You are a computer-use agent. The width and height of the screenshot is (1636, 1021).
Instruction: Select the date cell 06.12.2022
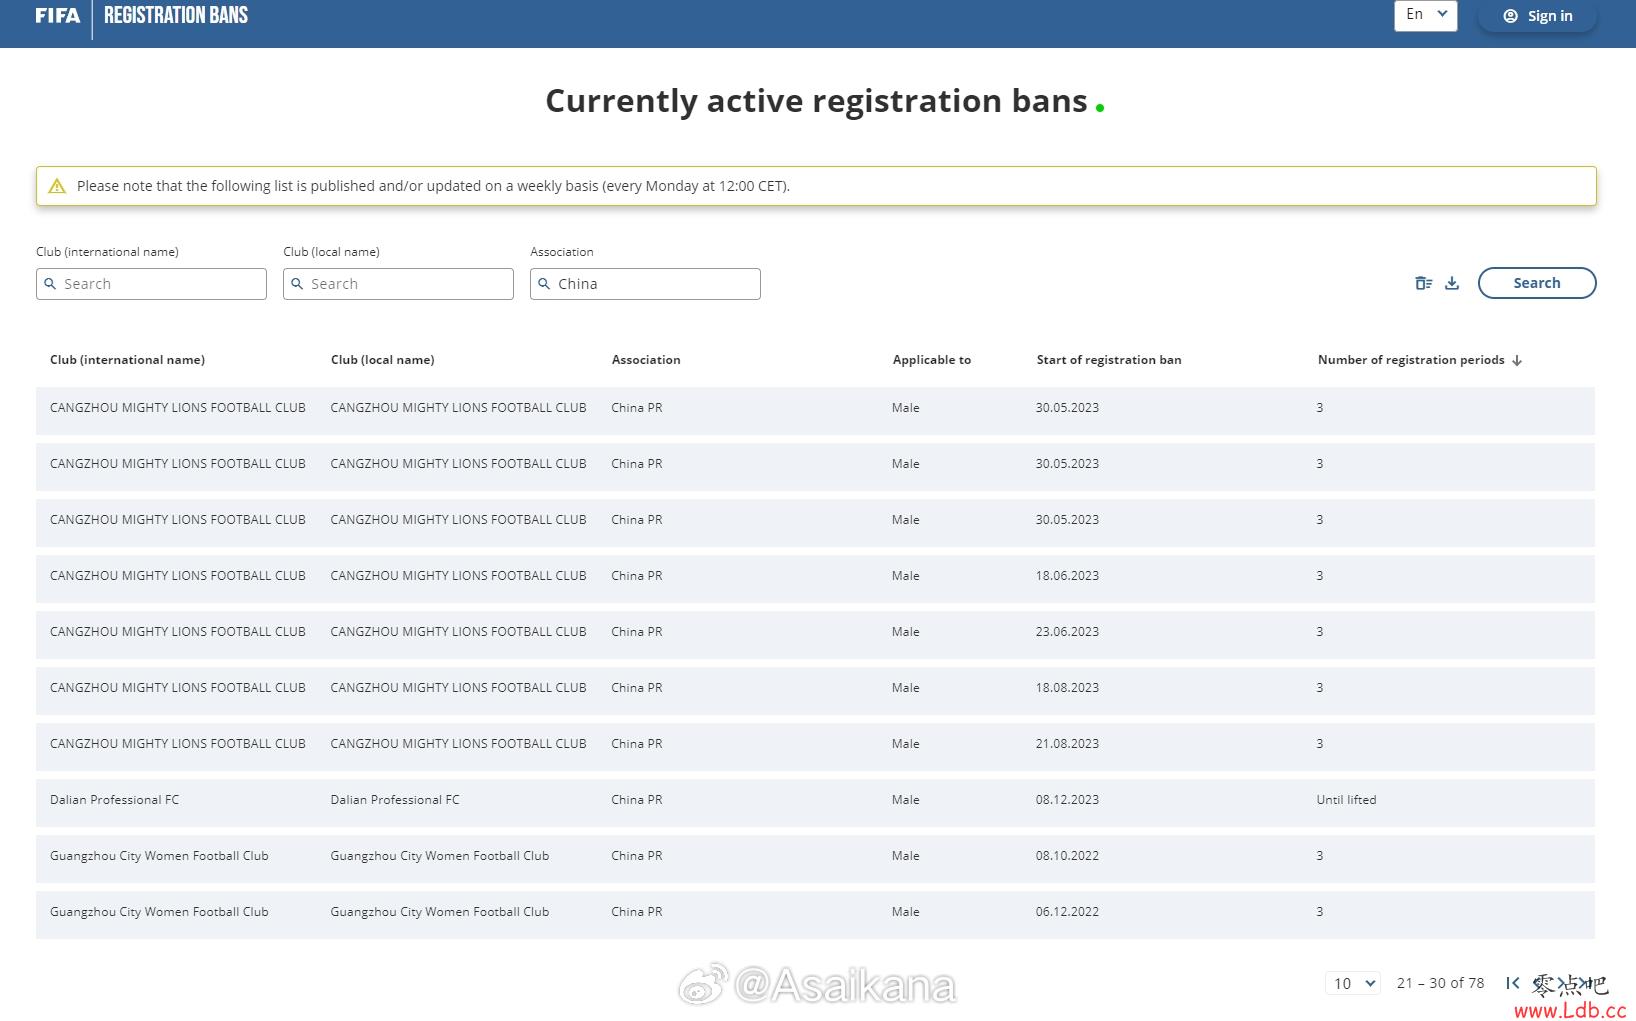(1067, 912)
